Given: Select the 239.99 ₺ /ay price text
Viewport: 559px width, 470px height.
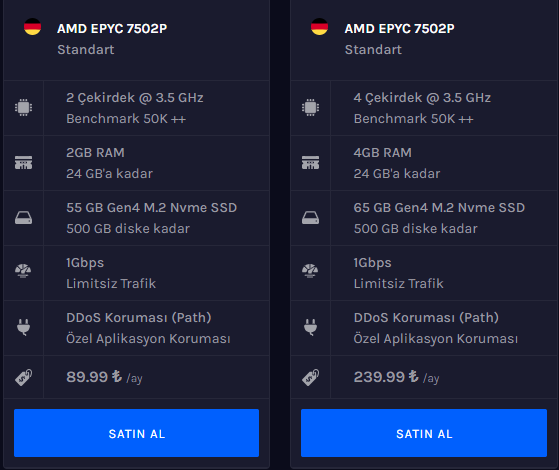Looking at the screenshot, I should [x=396, y=377].
